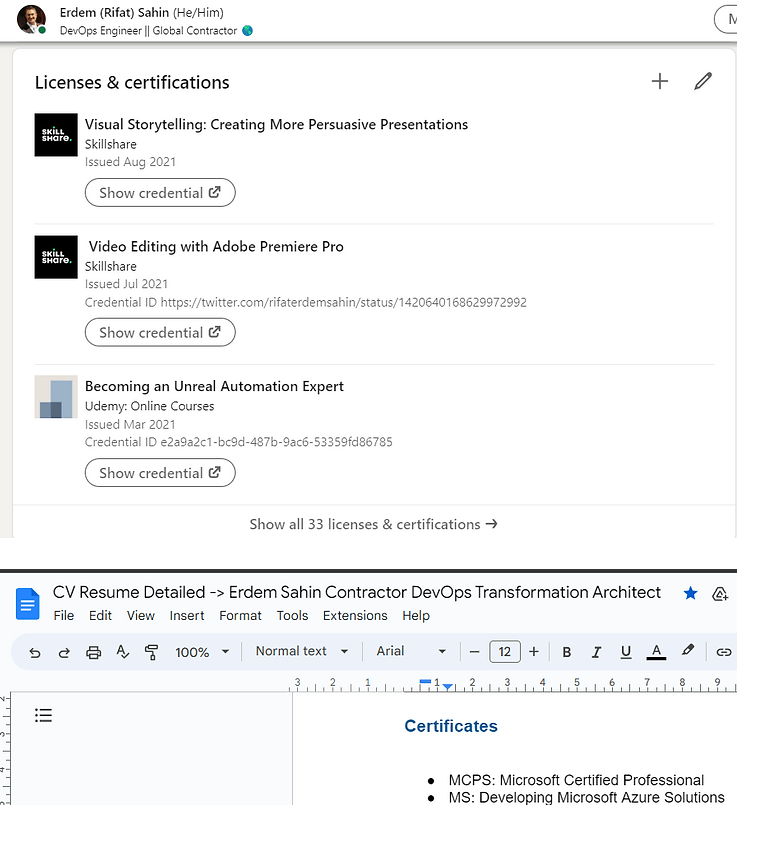Add a new license or certification
772x841 pixels.
pyautogui.click(x=659, y=82)
